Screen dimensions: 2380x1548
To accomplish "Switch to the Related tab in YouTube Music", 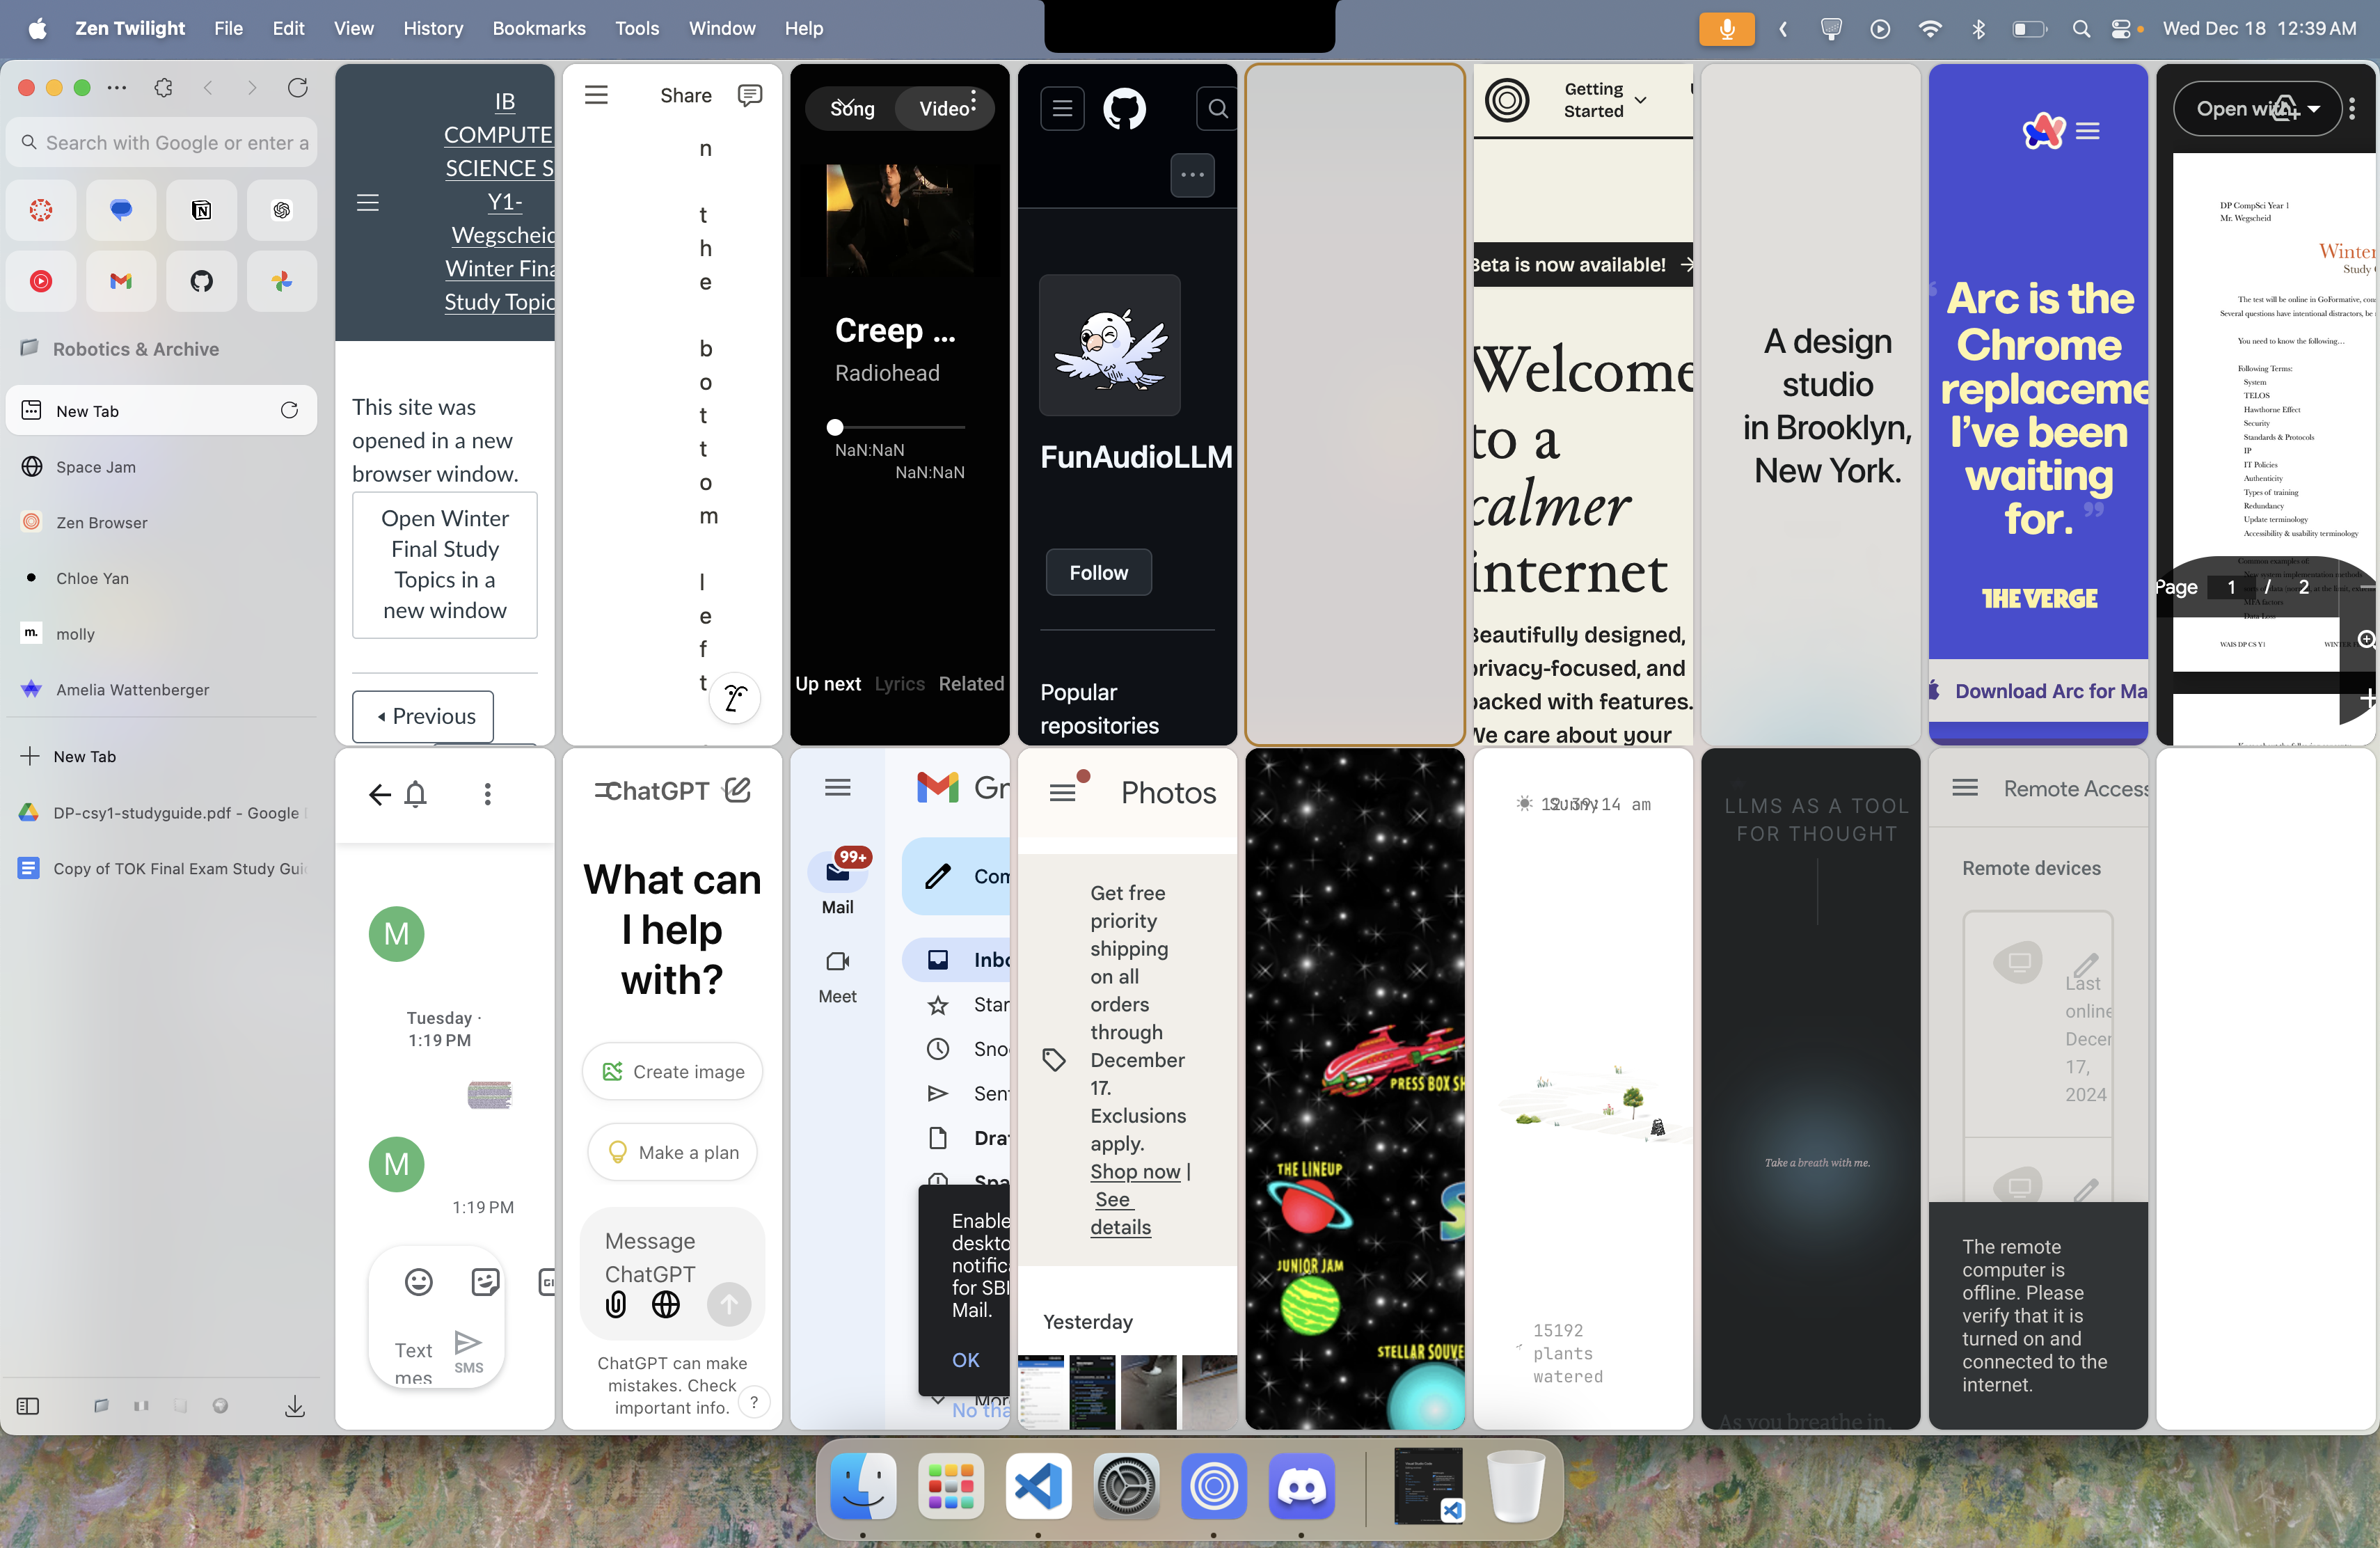I will 971,684.
